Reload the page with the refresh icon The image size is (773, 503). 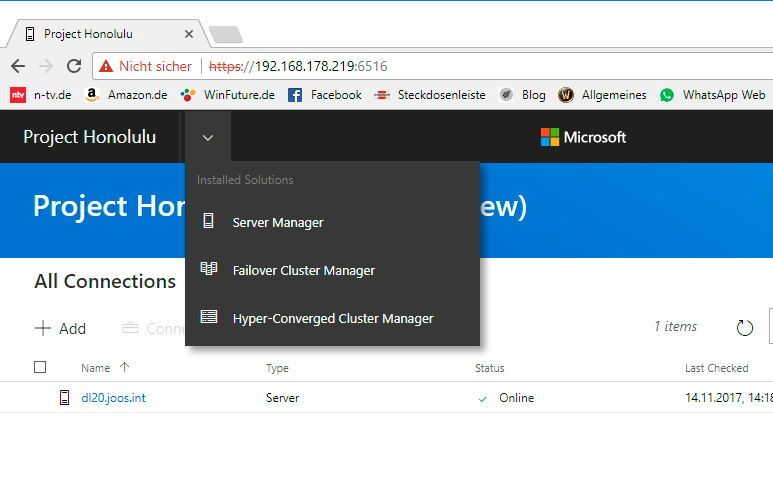pyautogui.click(x=74, y=66)
